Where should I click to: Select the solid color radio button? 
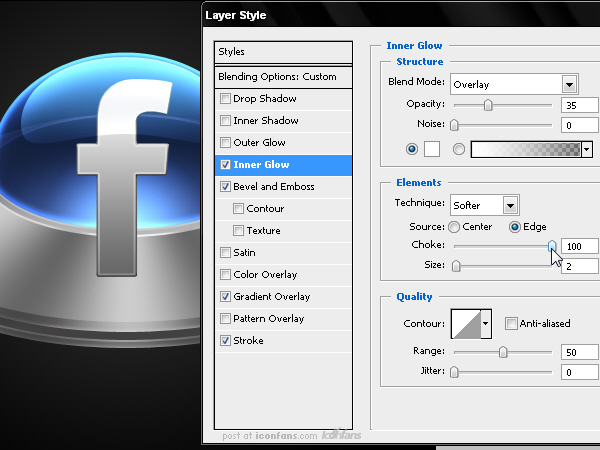(x=412, y=149)
